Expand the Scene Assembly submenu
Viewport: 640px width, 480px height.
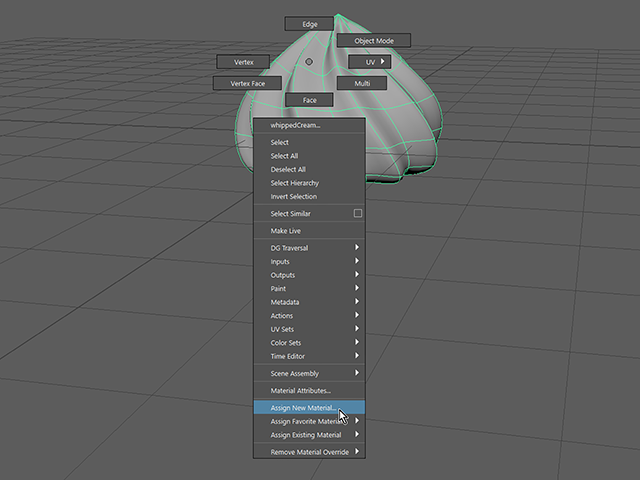pos(309,373)
